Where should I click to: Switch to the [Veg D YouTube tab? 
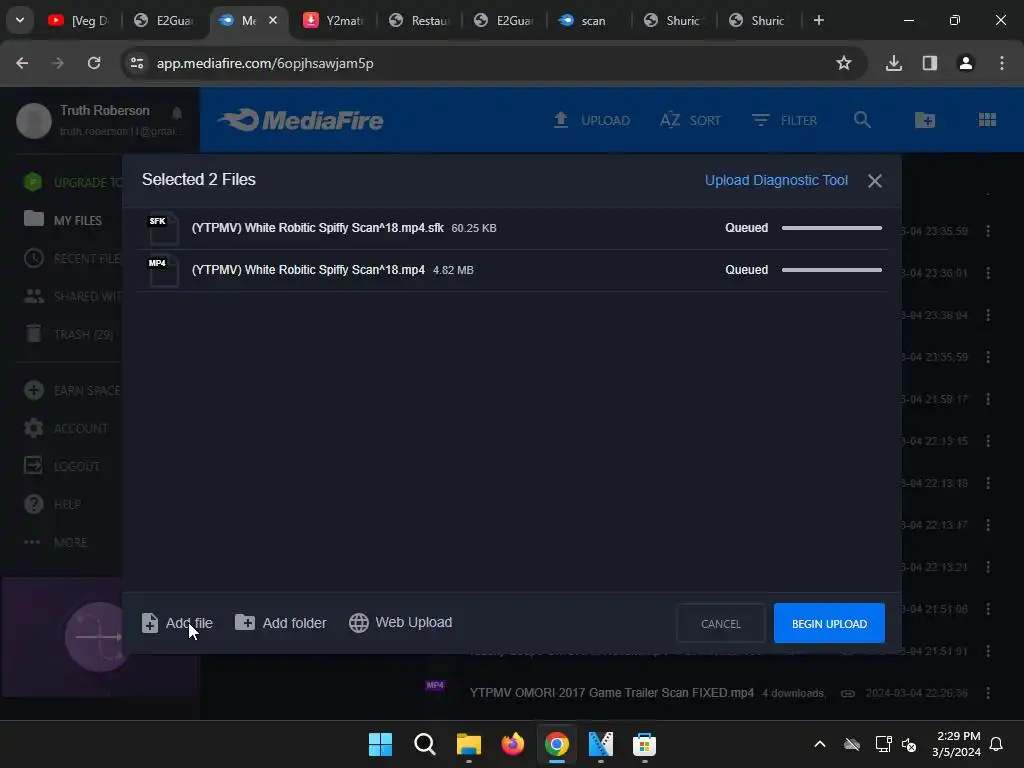[78, 21]
